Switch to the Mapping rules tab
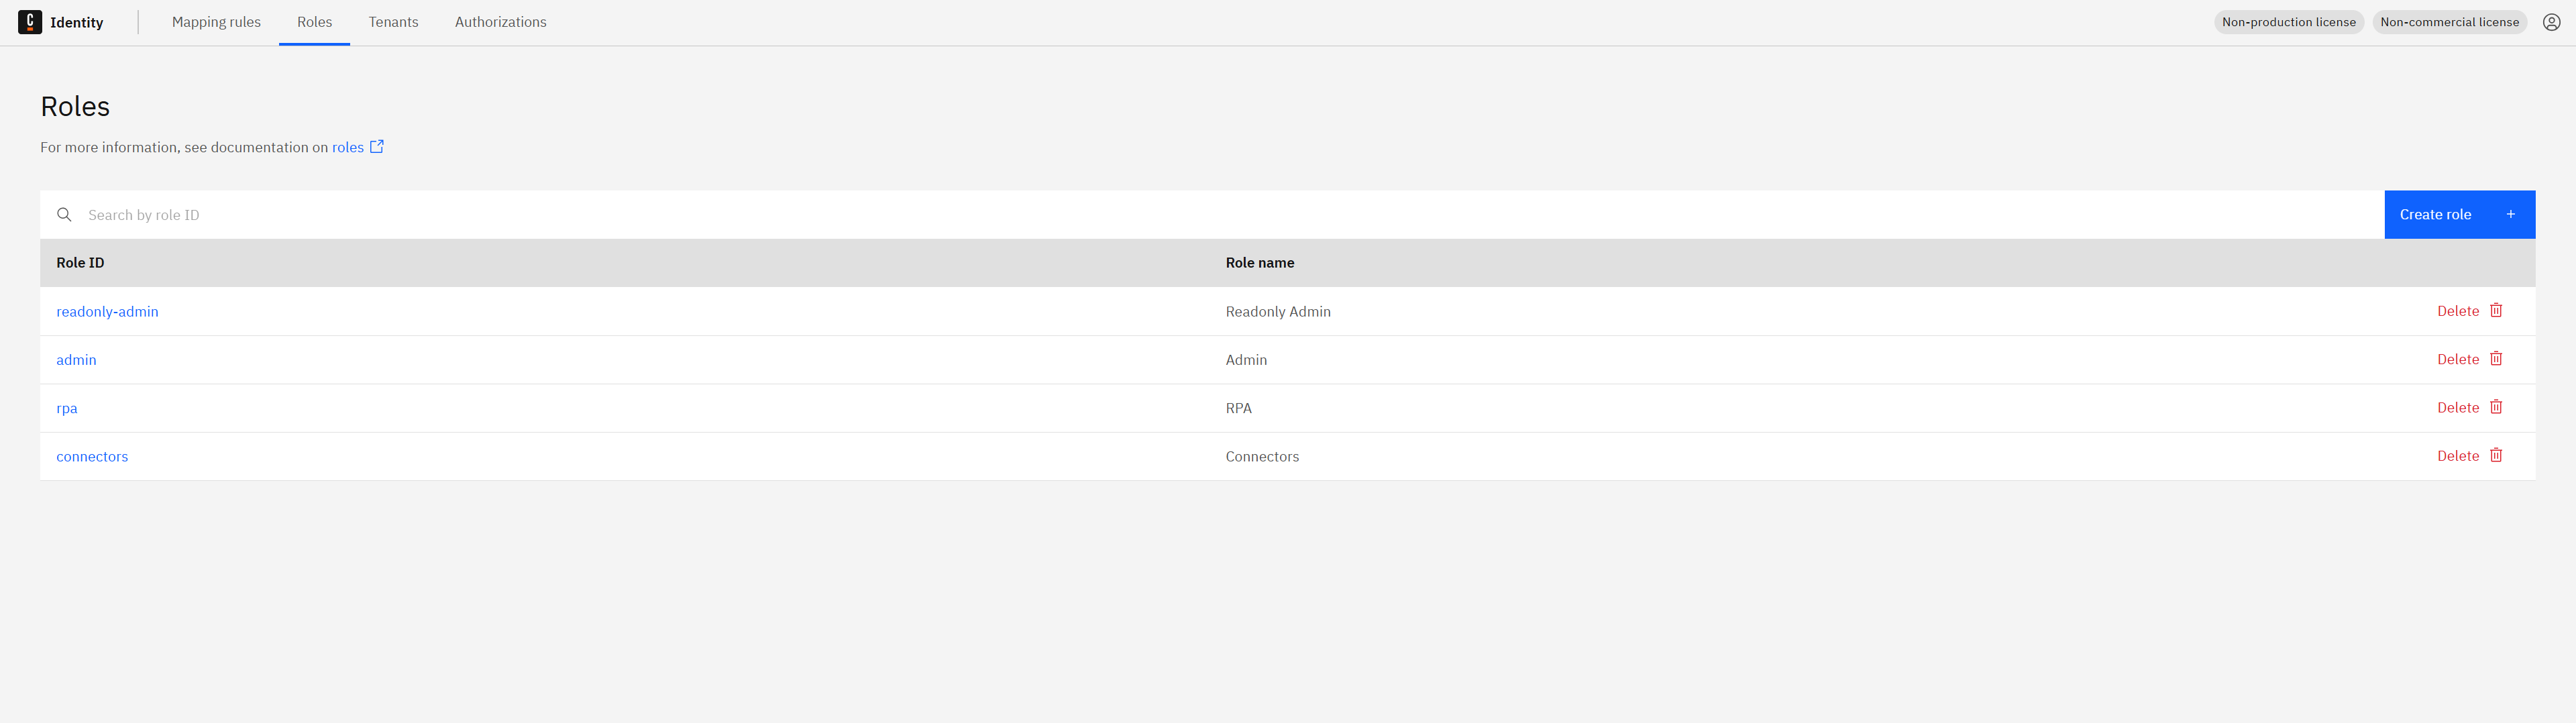 pos(216,22)
